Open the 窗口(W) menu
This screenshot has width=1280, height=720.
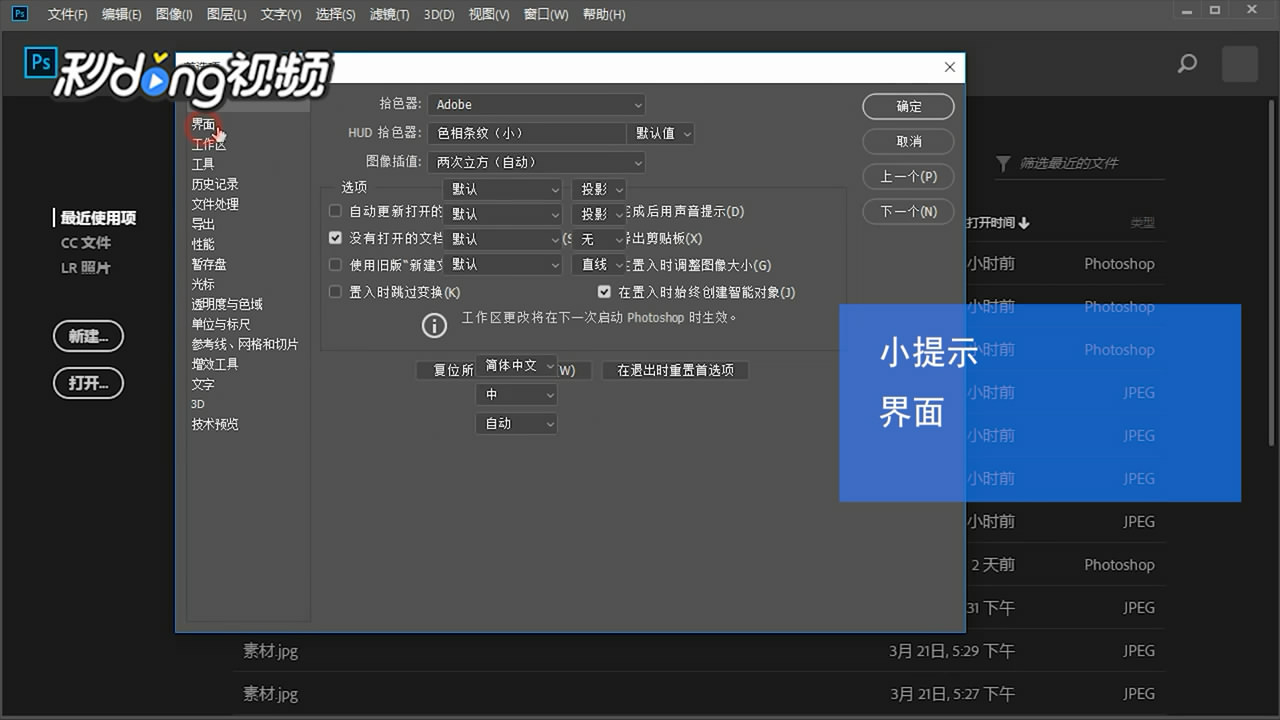coord(546,14)
